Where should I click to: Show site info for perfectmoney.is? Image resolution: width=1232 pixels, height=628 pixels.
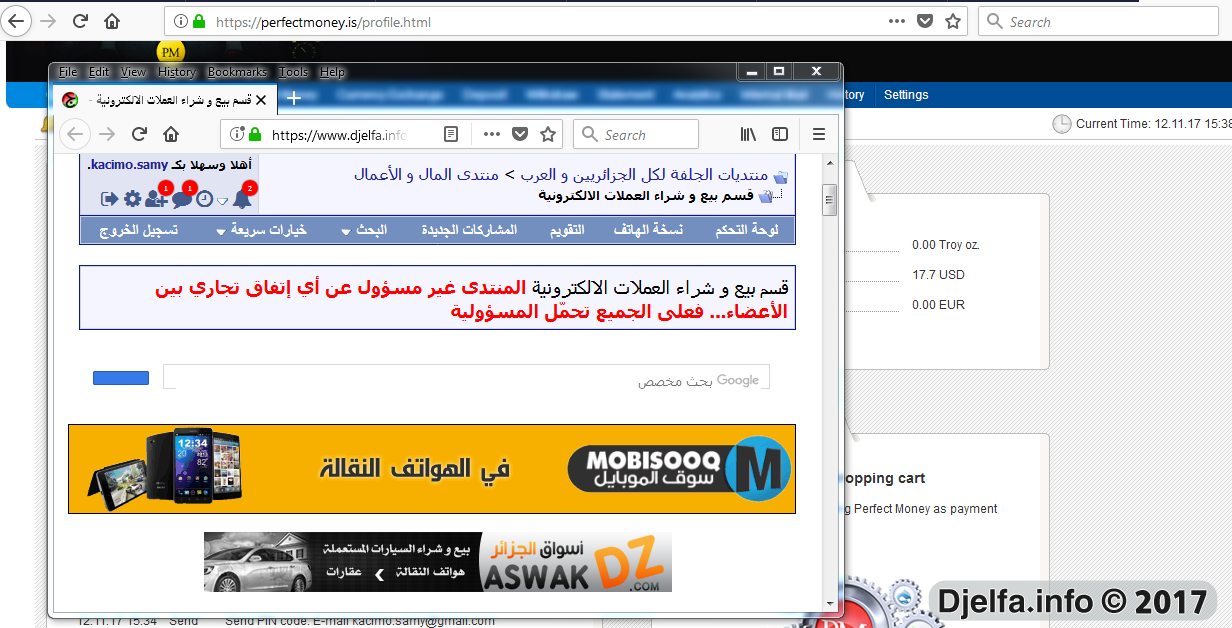point(181,21)
